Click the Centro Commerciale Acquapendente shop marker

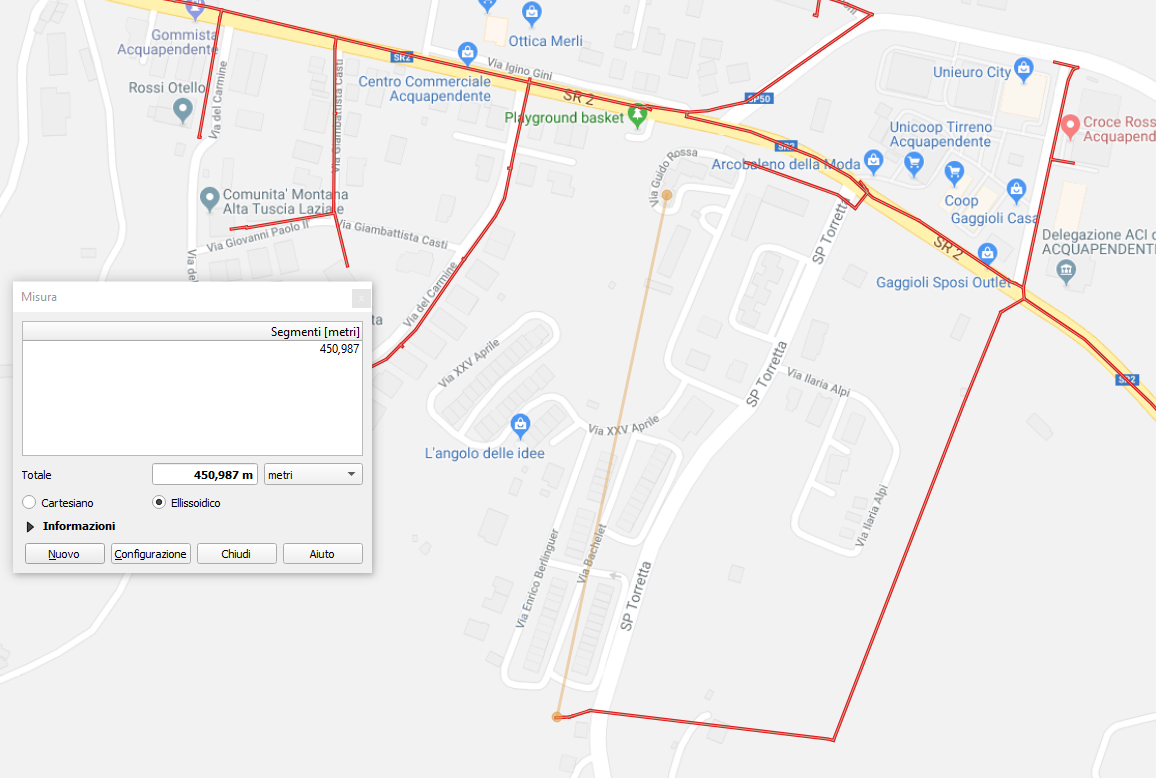(x=467, y=52)
